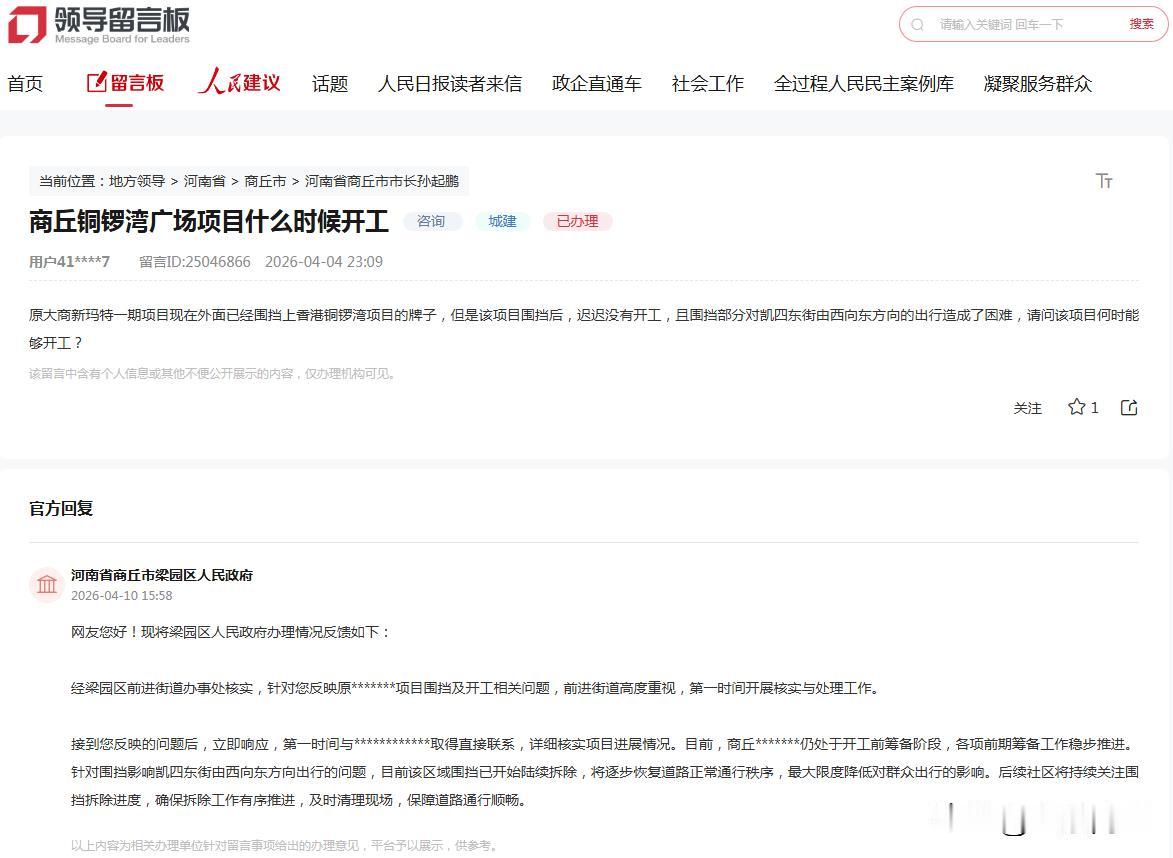Click the 搜索 search button
The image size is (1173, 858).
[1140, 24]
